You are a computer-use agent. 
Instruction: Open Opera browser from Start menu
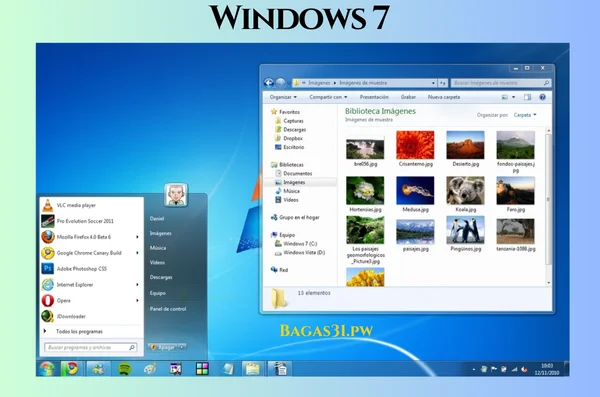point(91,301)
